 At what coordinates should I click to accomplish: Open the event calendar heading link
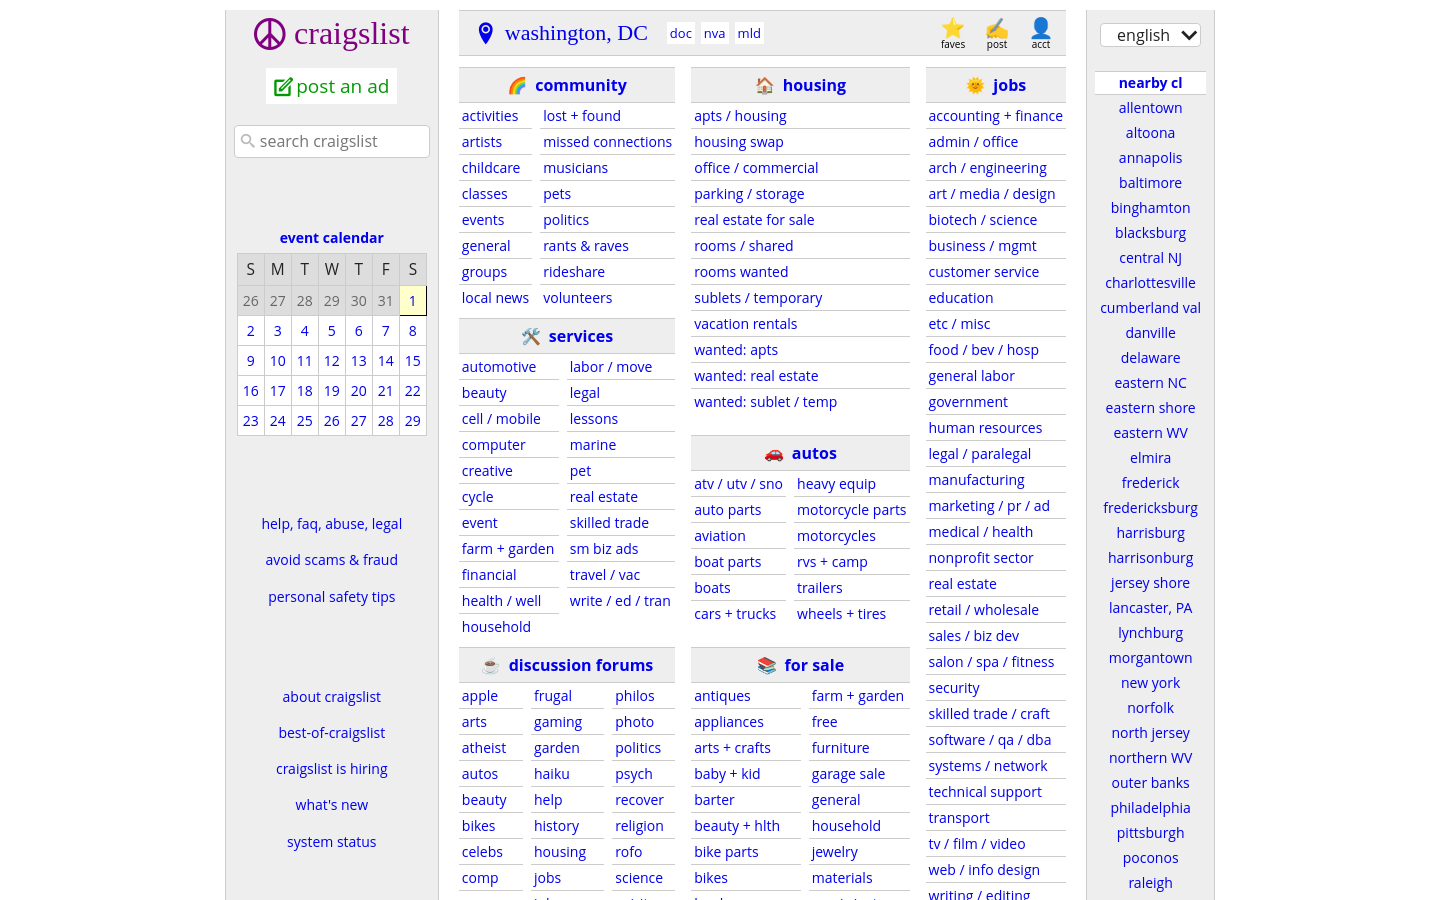[332, 238]
